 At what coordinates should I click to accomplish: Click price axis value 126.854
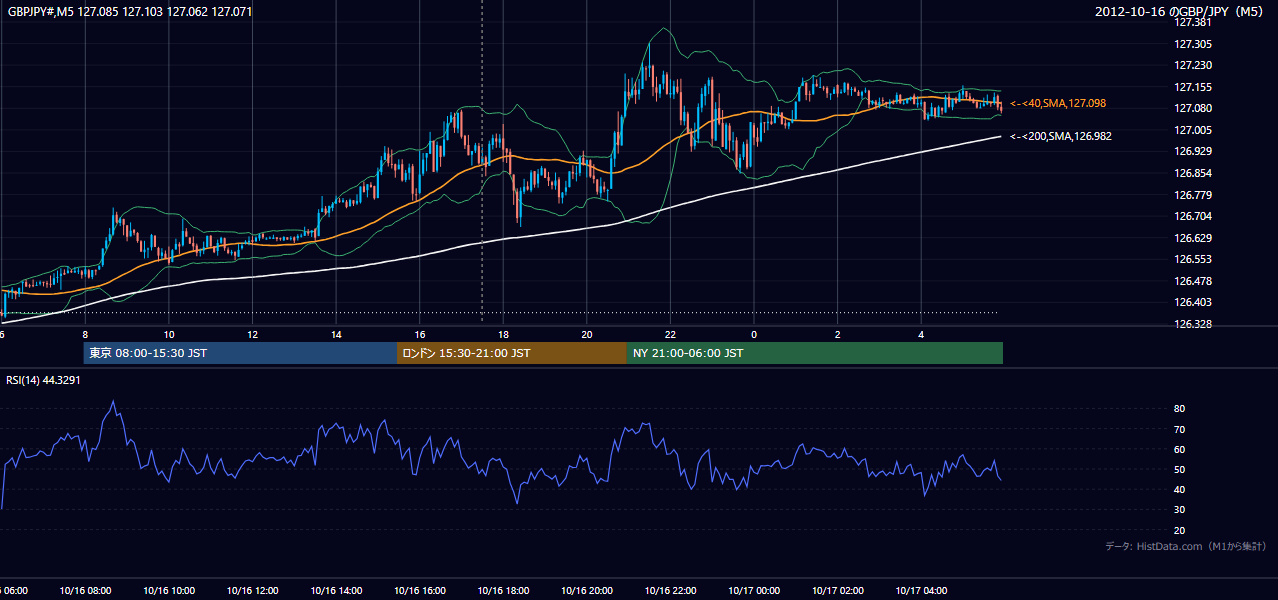pyautogui.click(x=1193, y=173)
